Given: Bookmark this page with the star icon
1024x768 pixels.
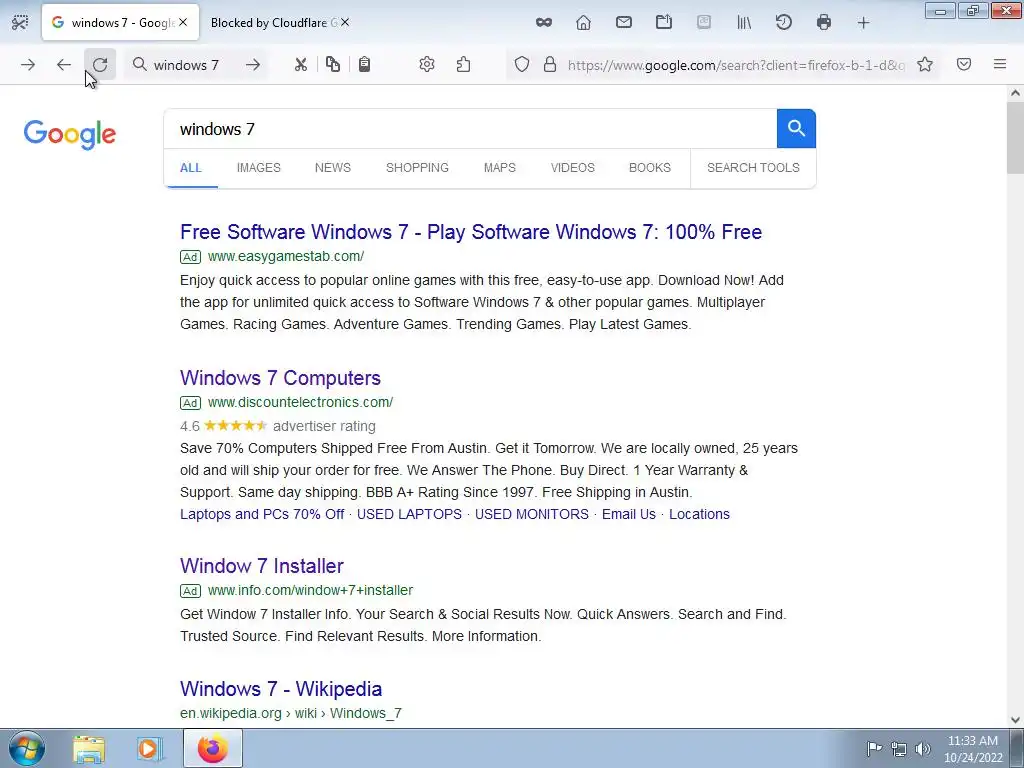Looking at the screenshot, I should pos(925,64).
